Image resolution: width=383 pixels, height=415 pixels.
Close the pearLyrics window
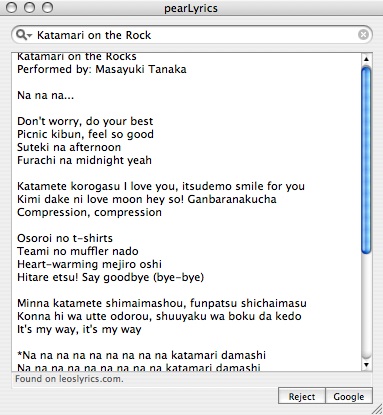click(x=11, y=7)
